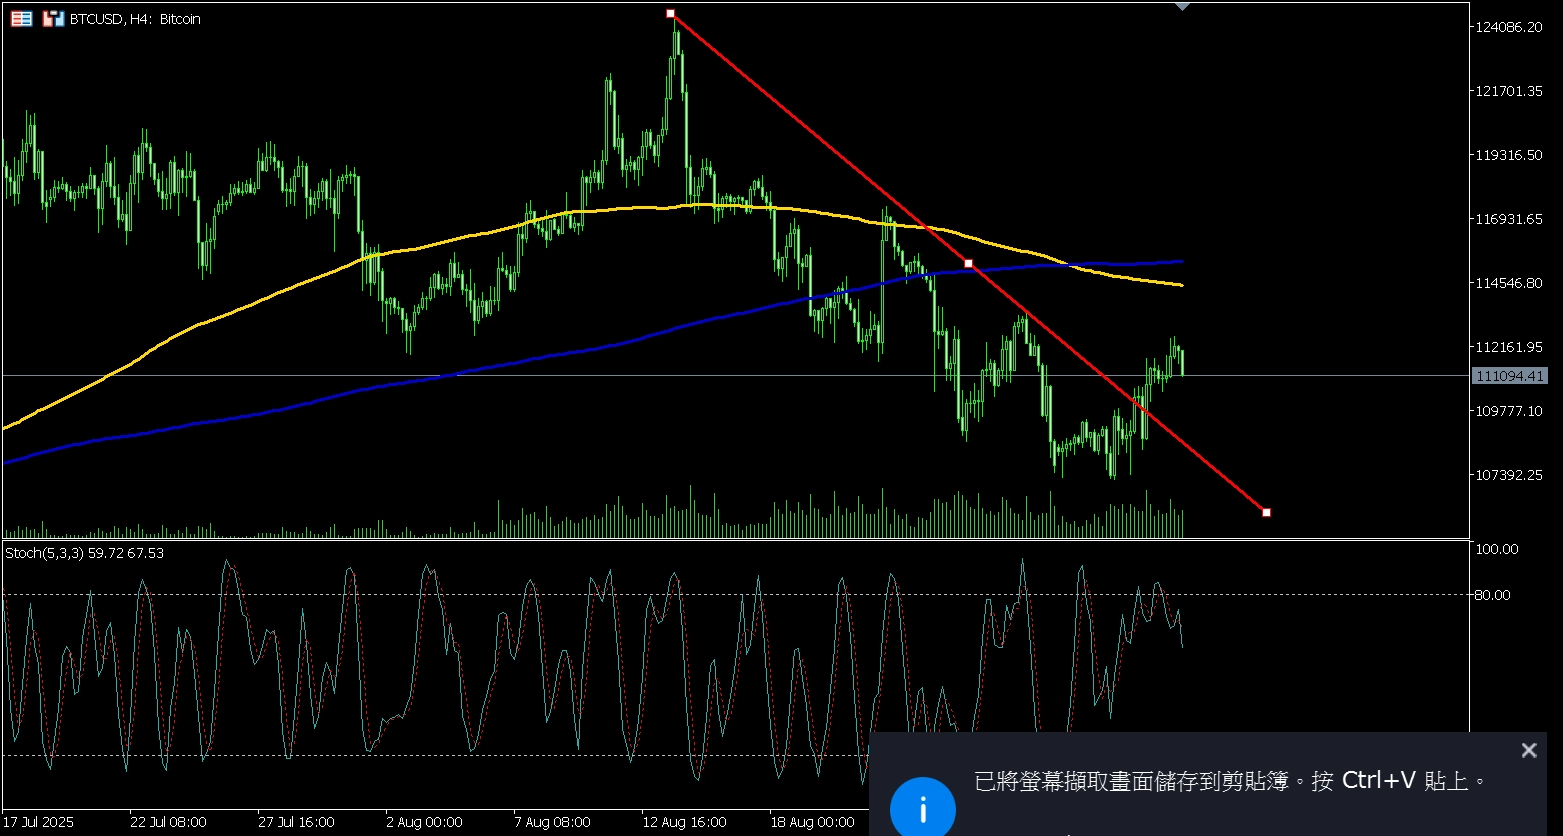Click the 124086.20 price scale label
Image resolution: width=1563 pixels, height=836 pixels.
(1508, 27)
